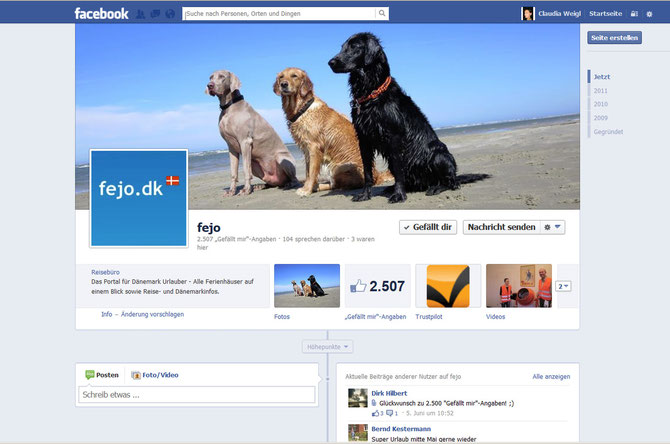Click the Fotos label
The width and height of the screenshot is (670, 444).
282,317
